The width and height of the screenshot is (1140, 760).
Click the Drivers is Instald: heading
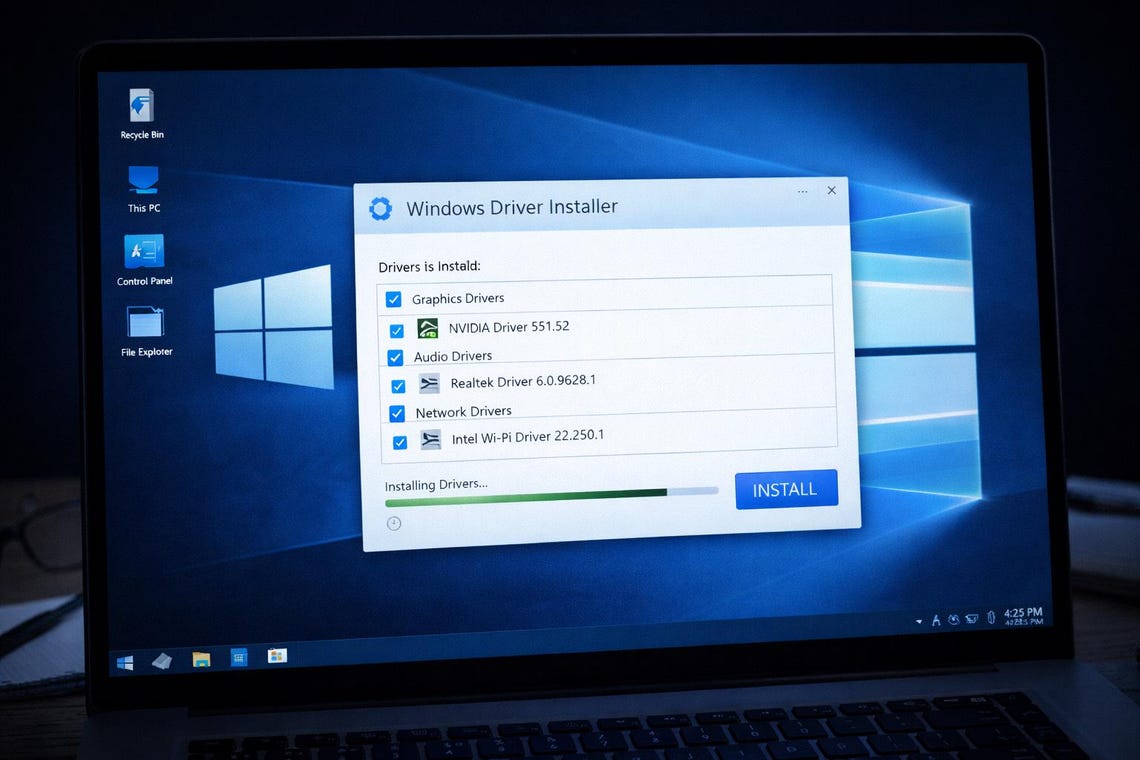[429, 266]
